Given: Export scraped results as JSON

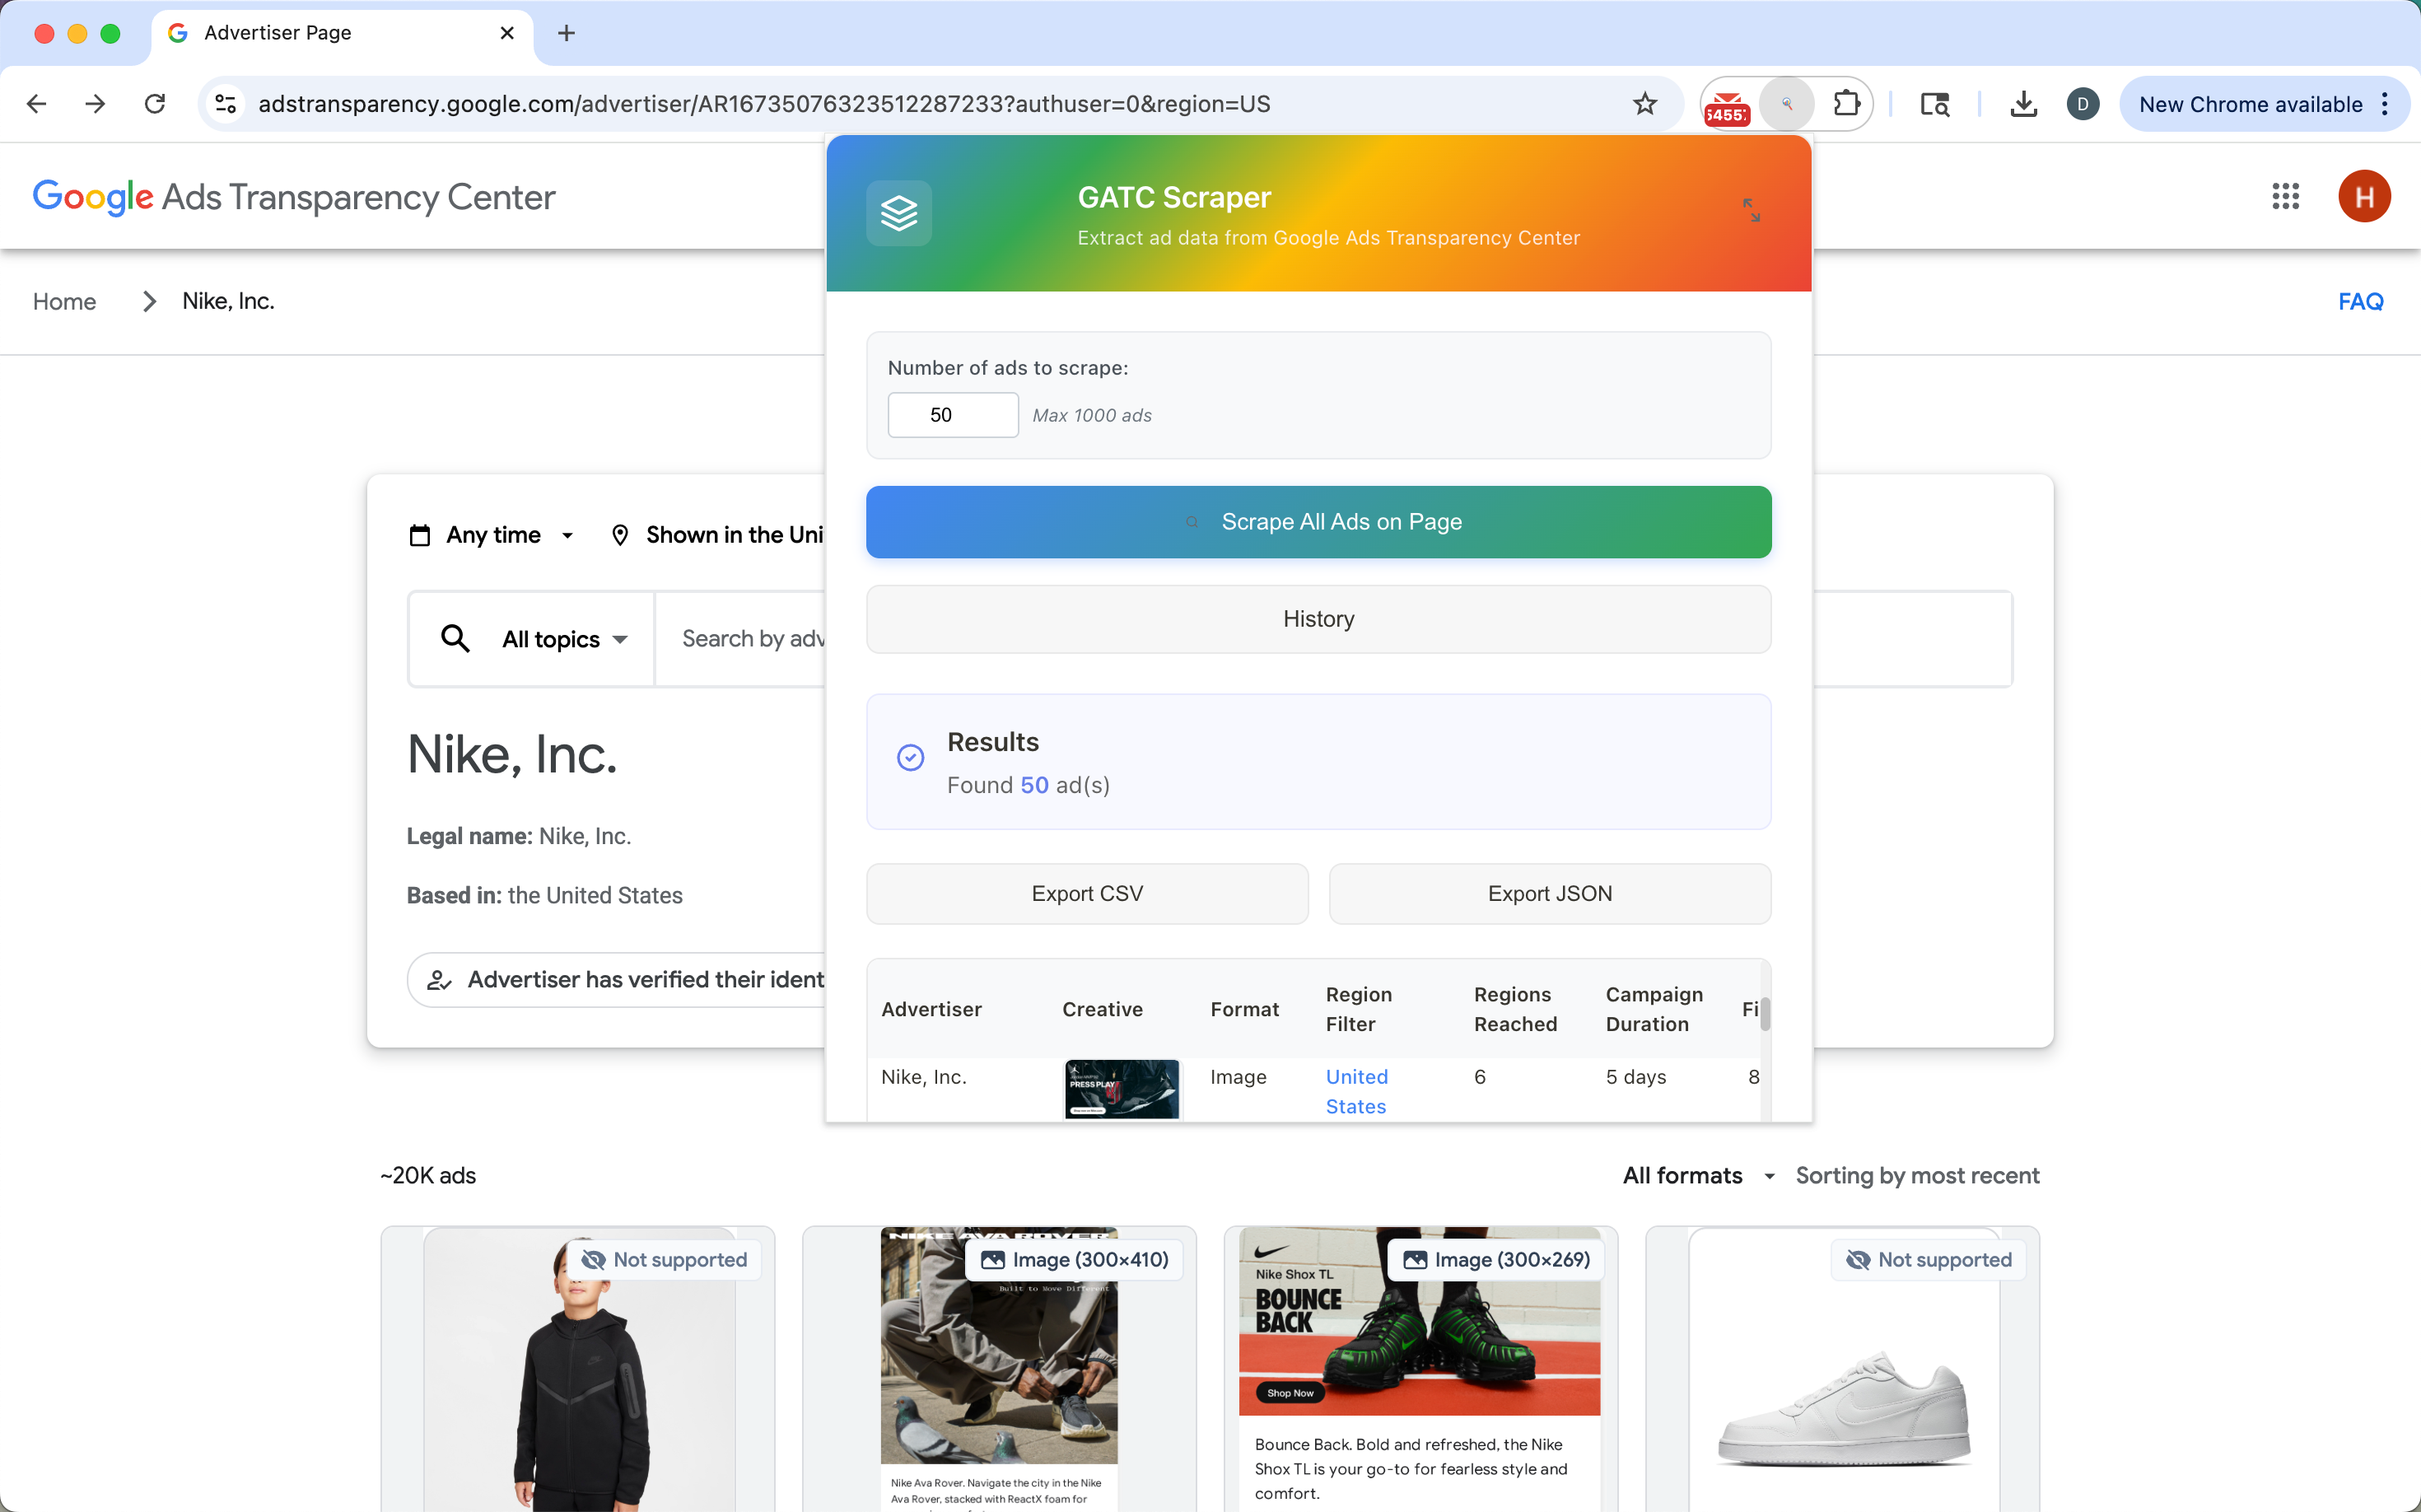Looking at the screenshot, I should [x=1548, y=893].
